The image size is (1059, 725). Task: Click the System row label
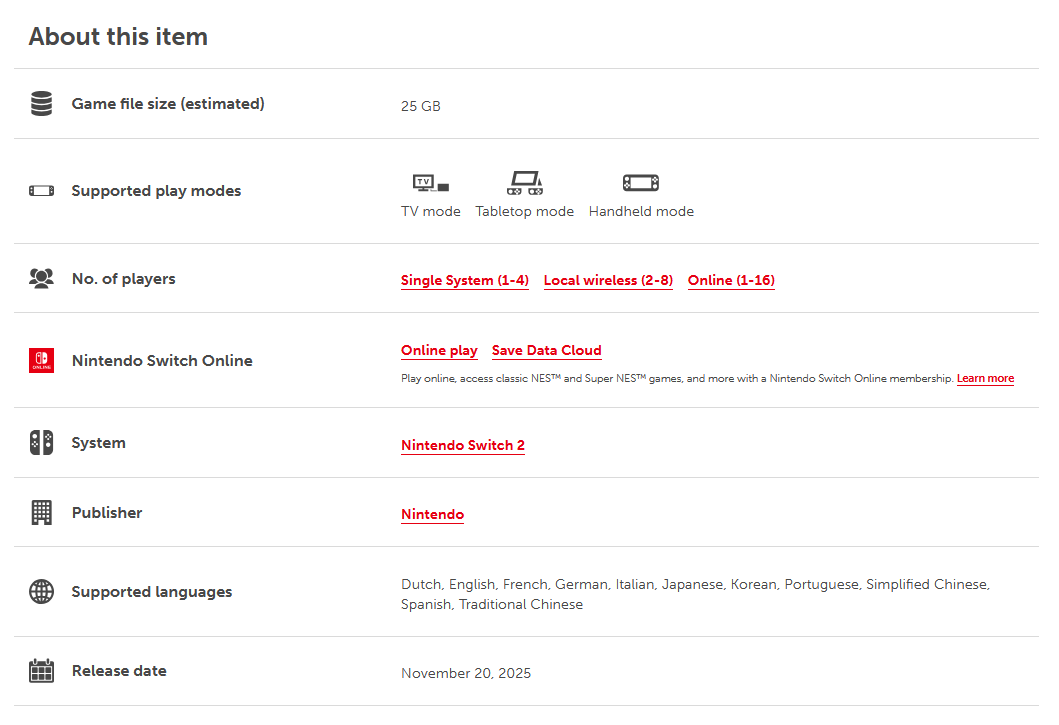99,443
